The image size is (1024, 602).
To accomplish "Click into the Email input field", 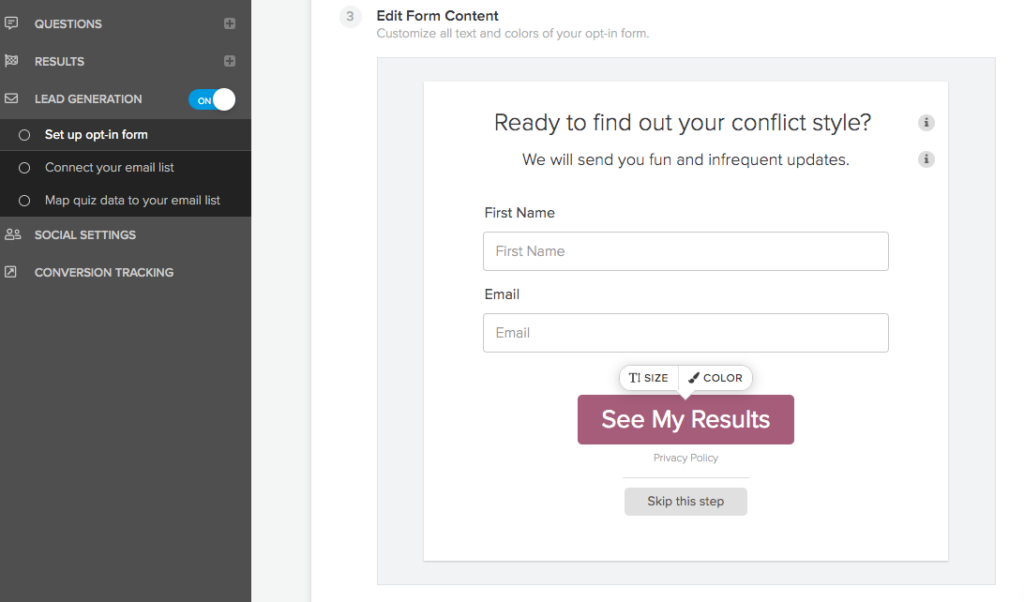I will [685, 333].
